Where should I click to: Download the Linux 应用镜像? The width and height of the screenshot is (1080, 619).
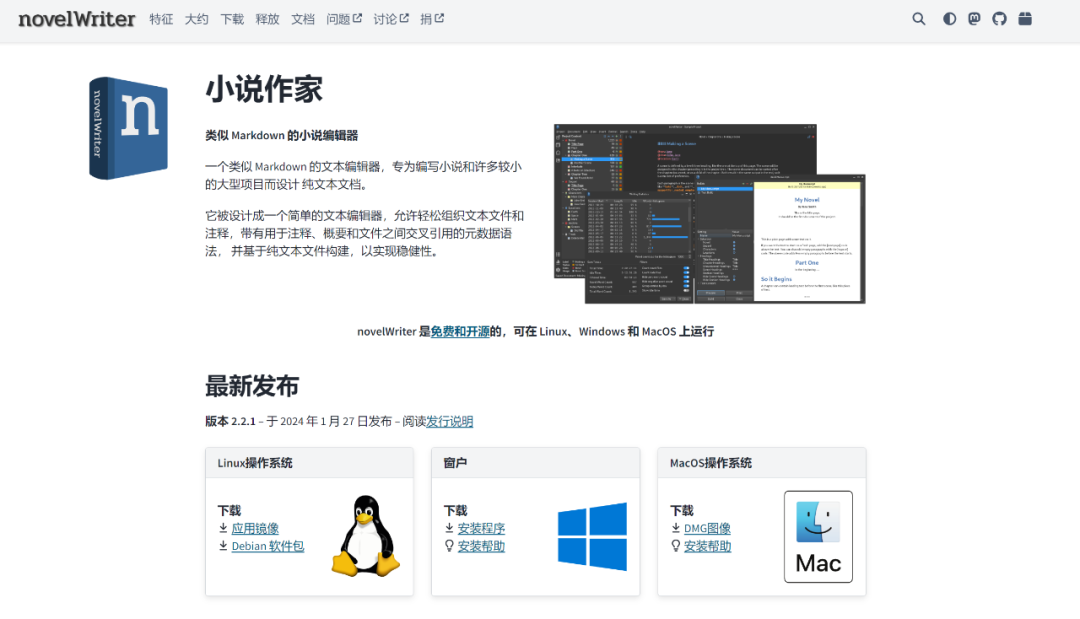coord(255,529)
